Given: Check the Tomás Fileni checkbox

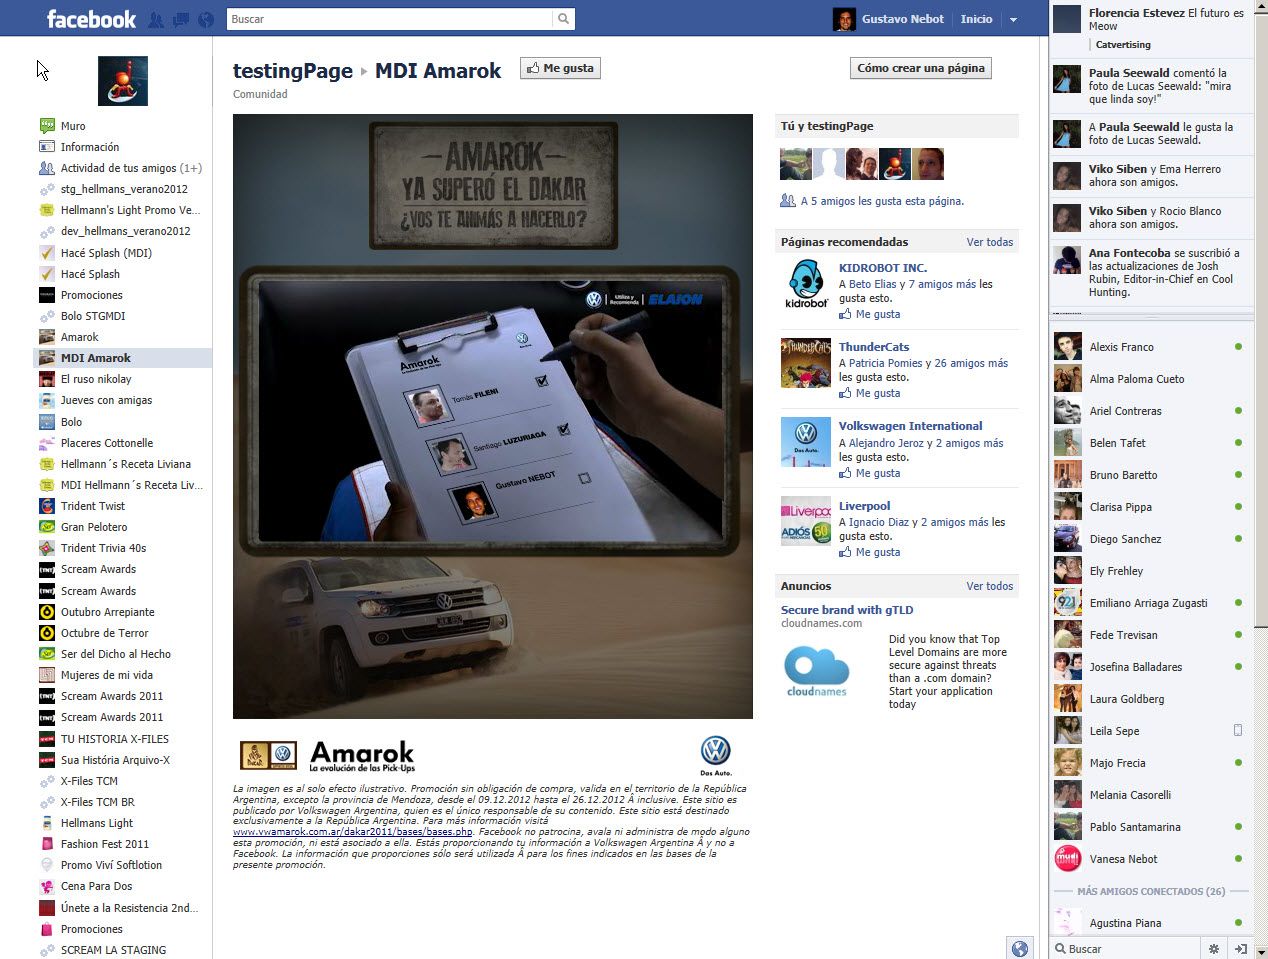Looking at the screenshot, I should click(542, 381).
